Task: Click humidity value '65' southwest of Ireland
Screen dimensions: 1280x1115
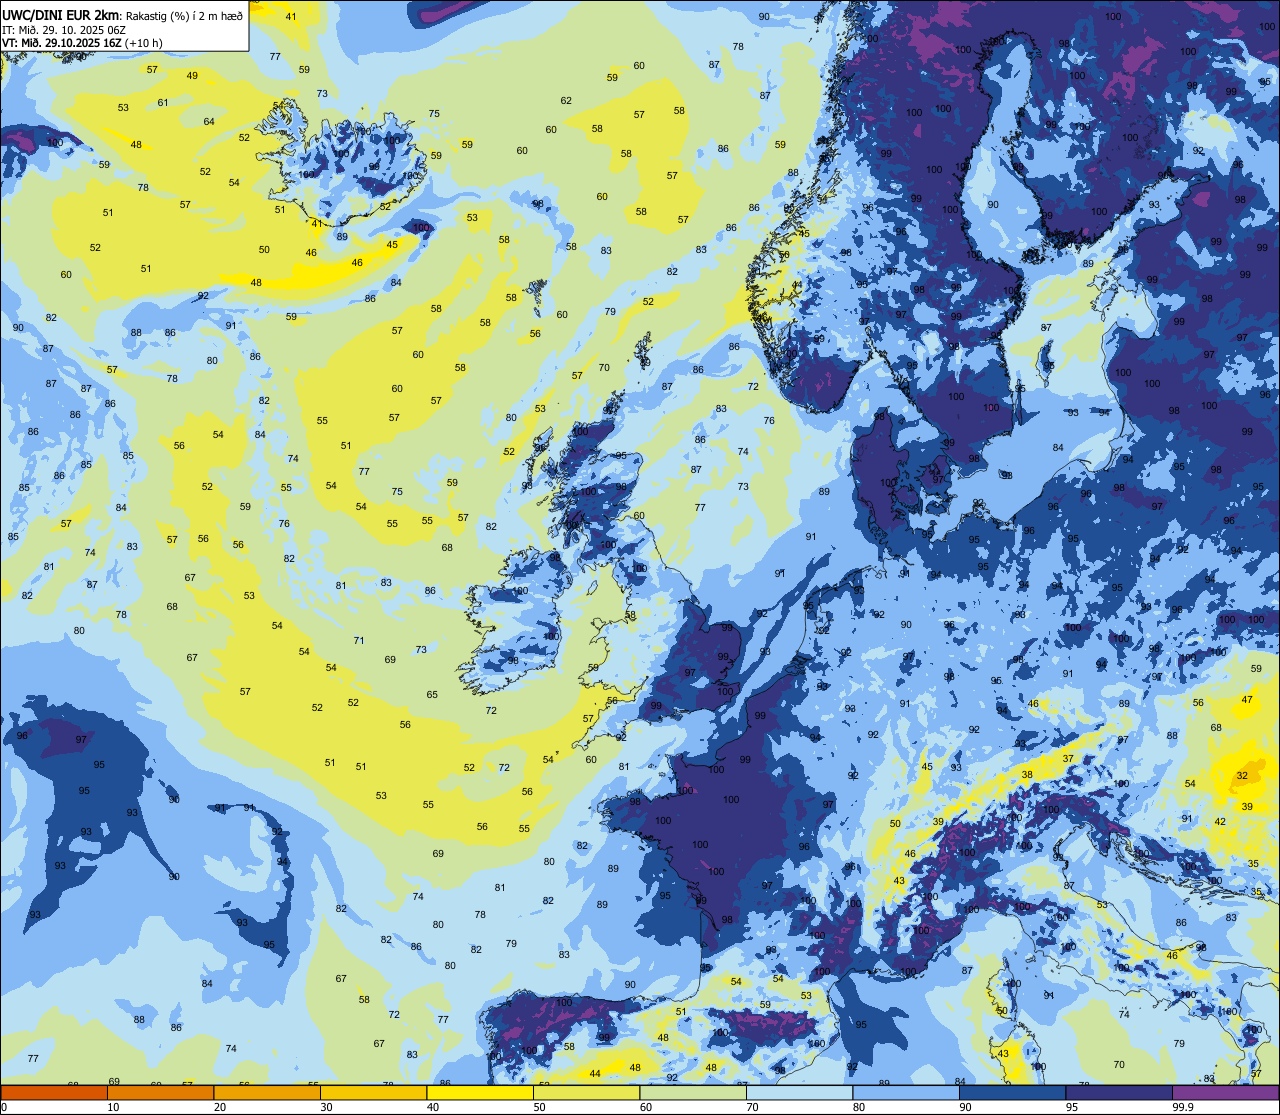Action: [432, 695]
